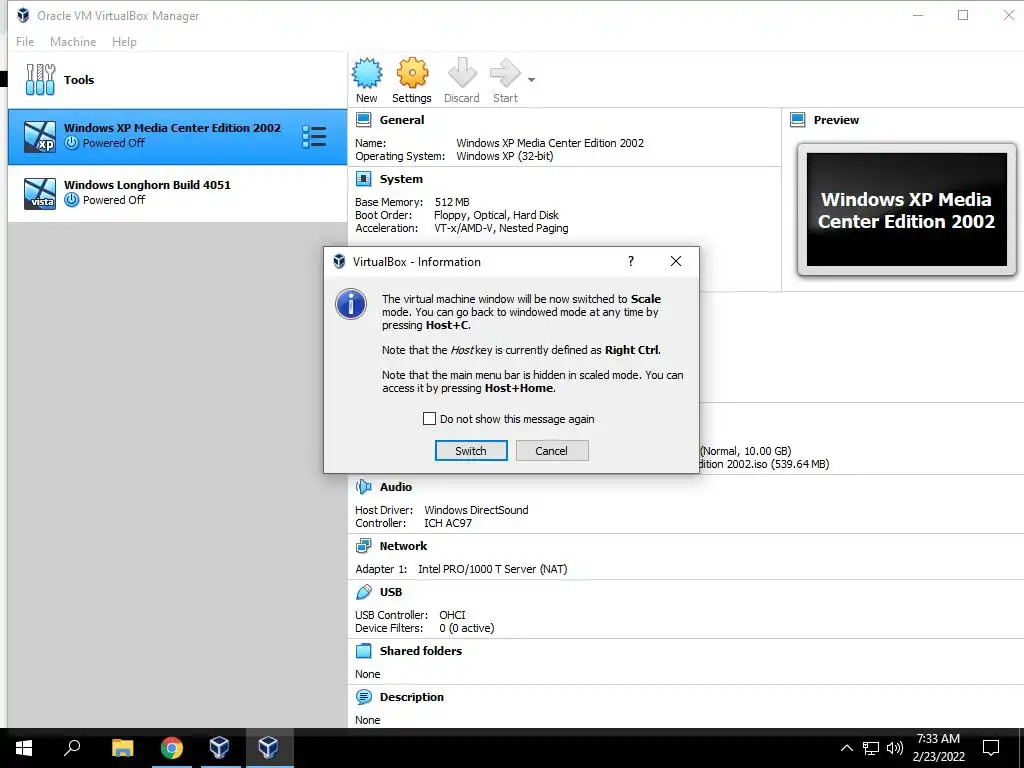
Task: Click the 'Audio' section heading
Action: click(396, 487)
